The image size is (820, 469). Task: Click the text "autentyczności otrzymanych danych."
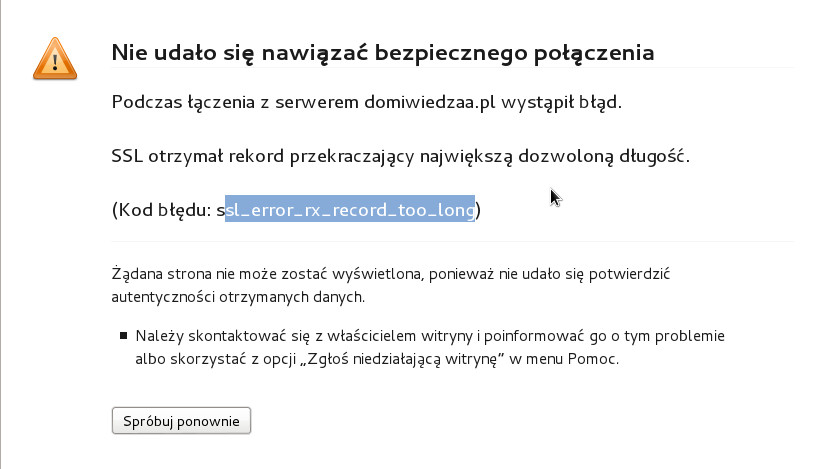tap(238, 297)
